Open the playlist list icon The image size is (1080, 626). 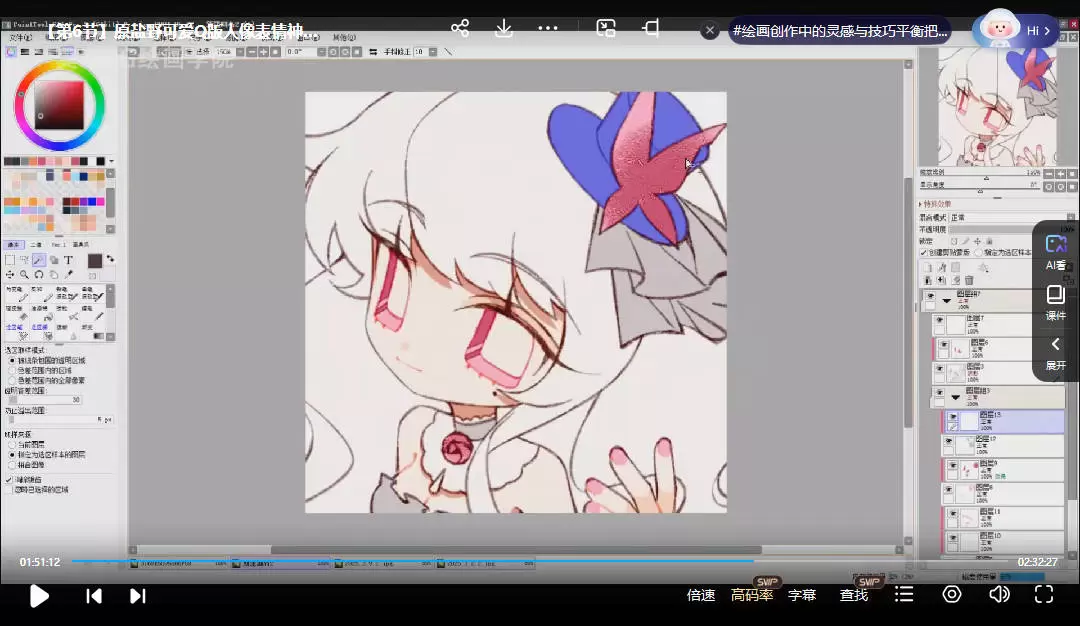pyautogui.click(x=904, y=594)
